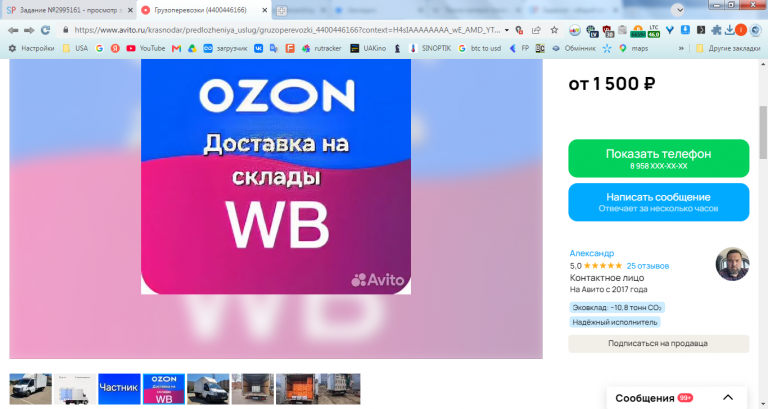
Task: Open the LTC price extension
Action: [654, 31]
